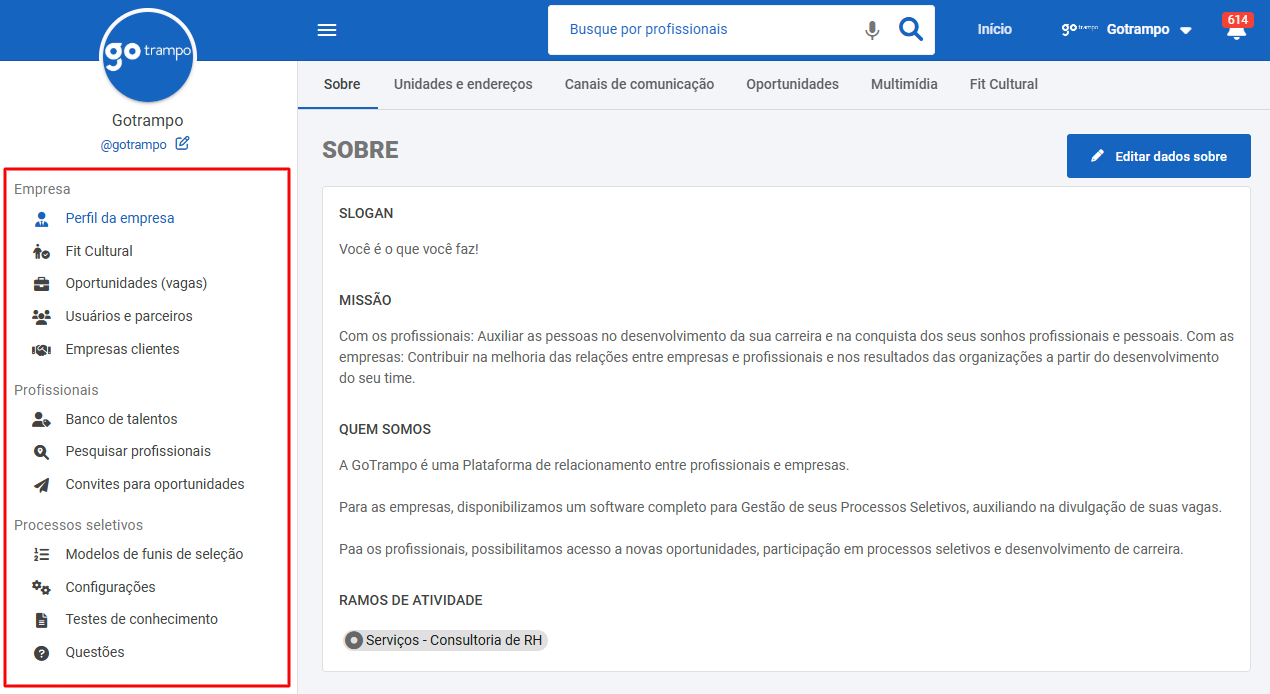Click the Fit Cultural sidebar icon
Viewport: 1270px width, 694px height.
(41, 251)
